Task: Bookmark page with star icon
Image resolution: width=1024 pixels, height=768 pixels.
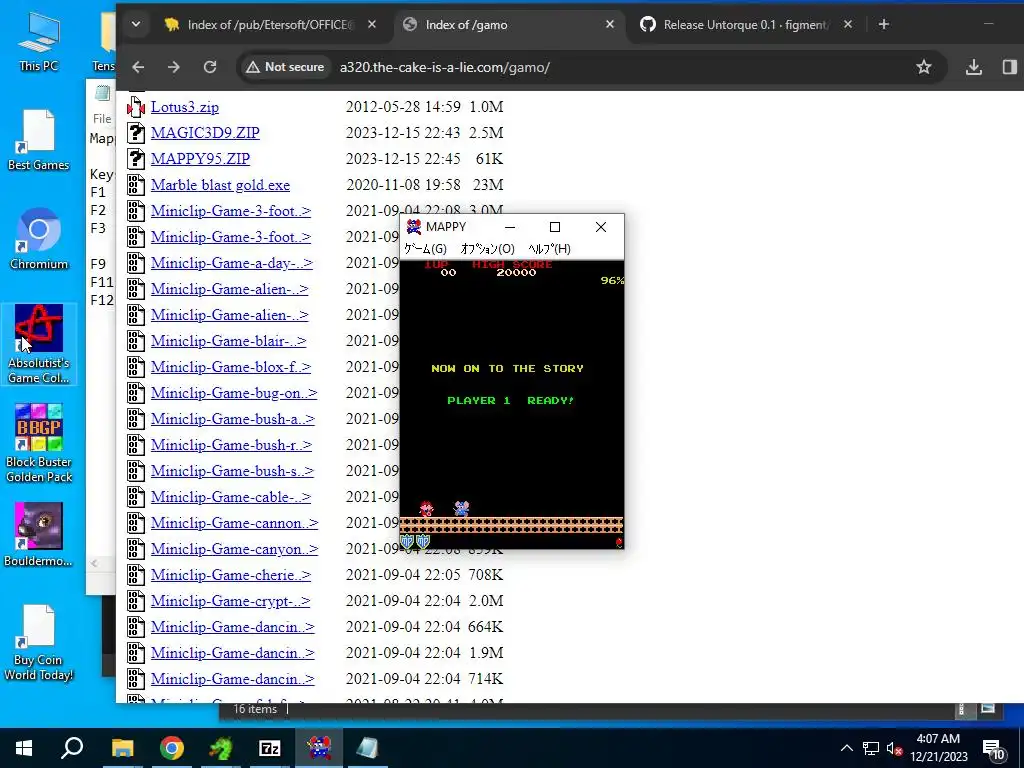Action: click(923, 67)
